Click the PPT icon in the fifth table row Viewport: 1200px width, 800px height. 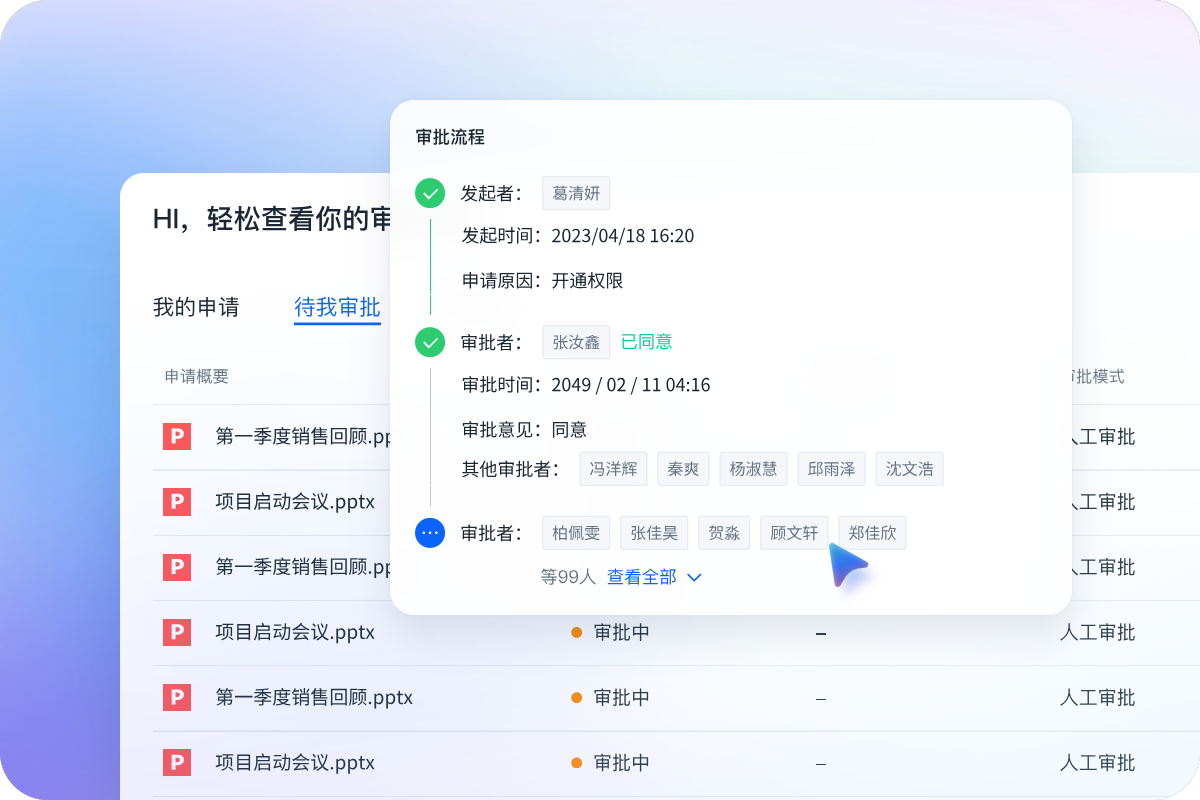[177, 697]
